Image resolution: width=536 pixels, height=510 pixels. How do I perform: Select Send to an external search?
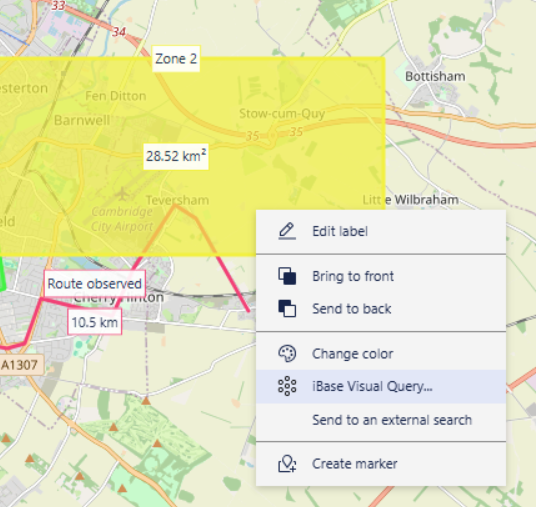tap(381, 420)
